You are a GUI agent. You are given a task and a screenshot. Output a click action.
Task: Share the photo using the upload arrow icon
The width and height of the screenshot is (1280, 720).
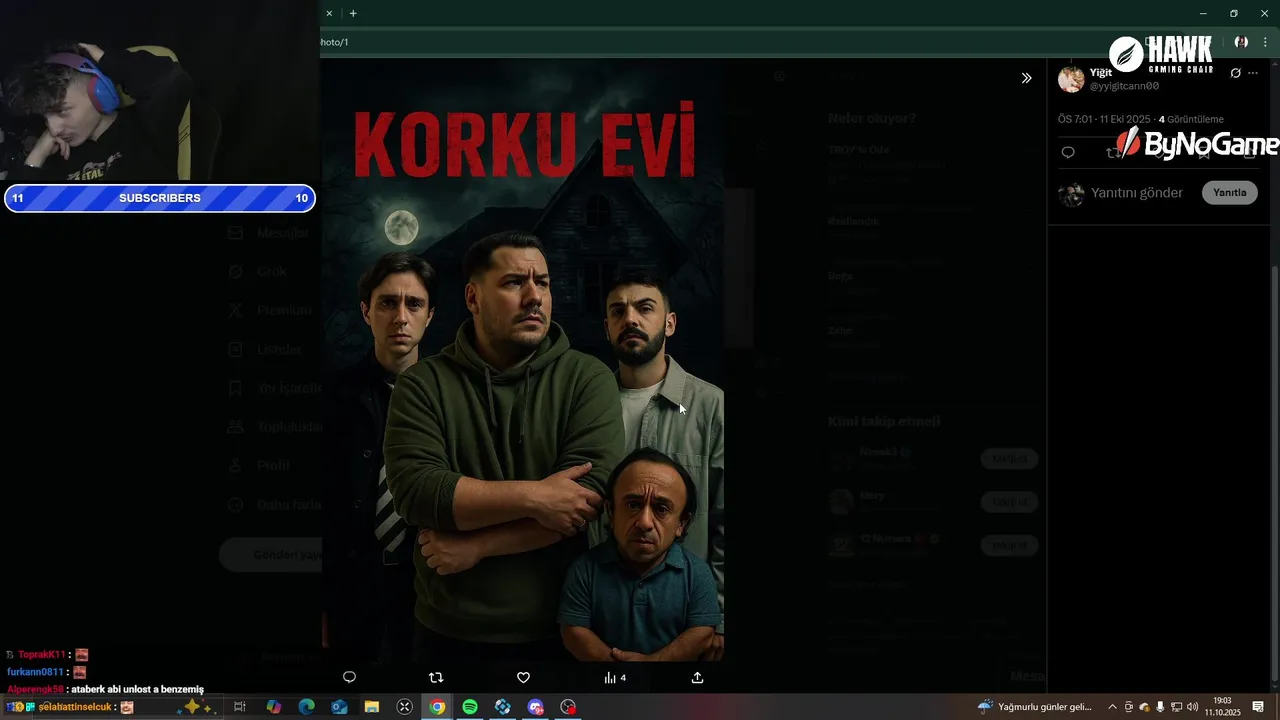(697, 677)
